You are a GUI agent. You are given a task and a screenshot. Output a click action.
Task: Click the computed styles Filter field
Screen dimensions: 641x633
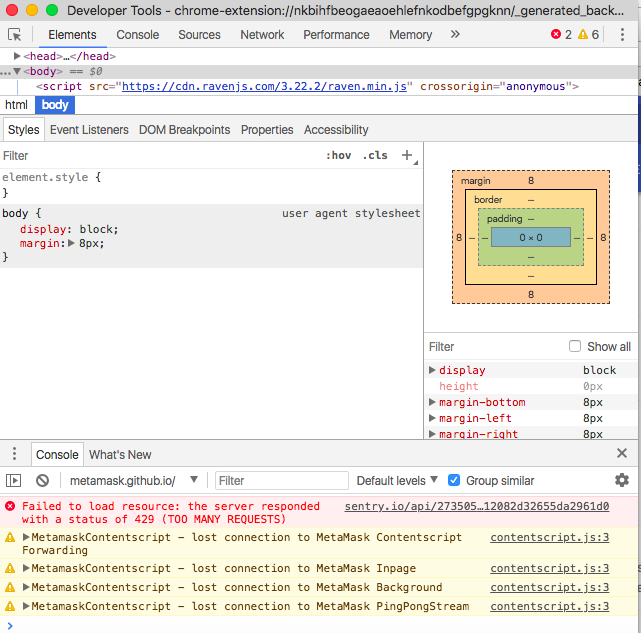click(x=495, y=347)
